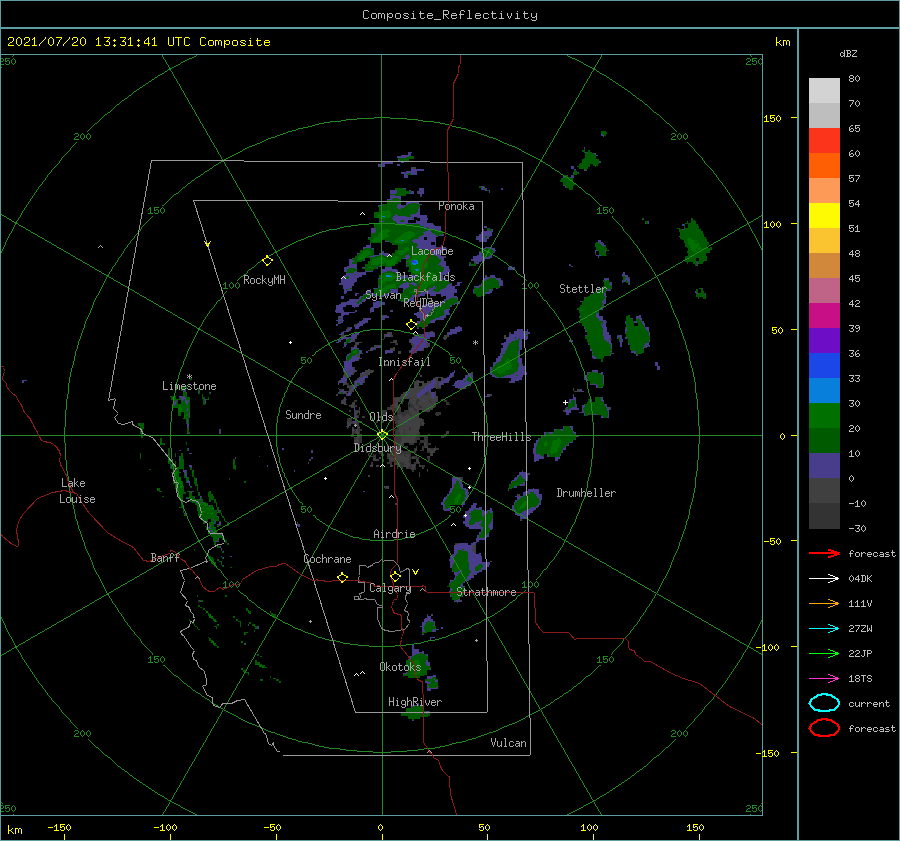Click the green 22JP arrow in legend
This screenshot has height=841, width=900.
(x=824, y=653)
